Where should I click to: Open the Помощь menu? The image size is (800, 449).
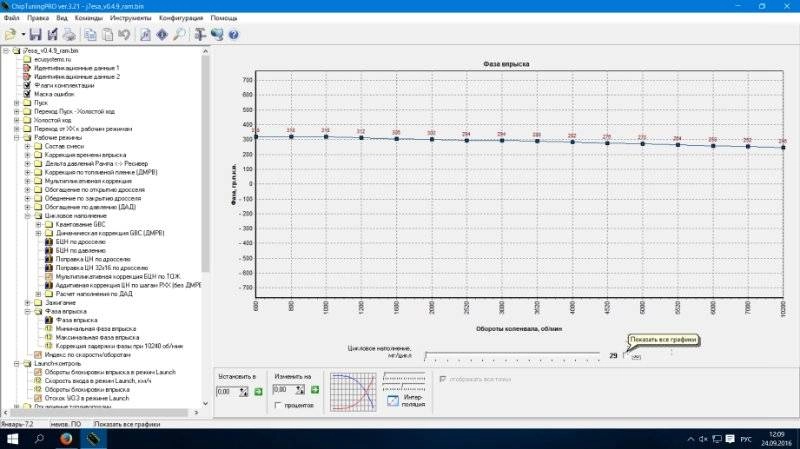(224, 18)
